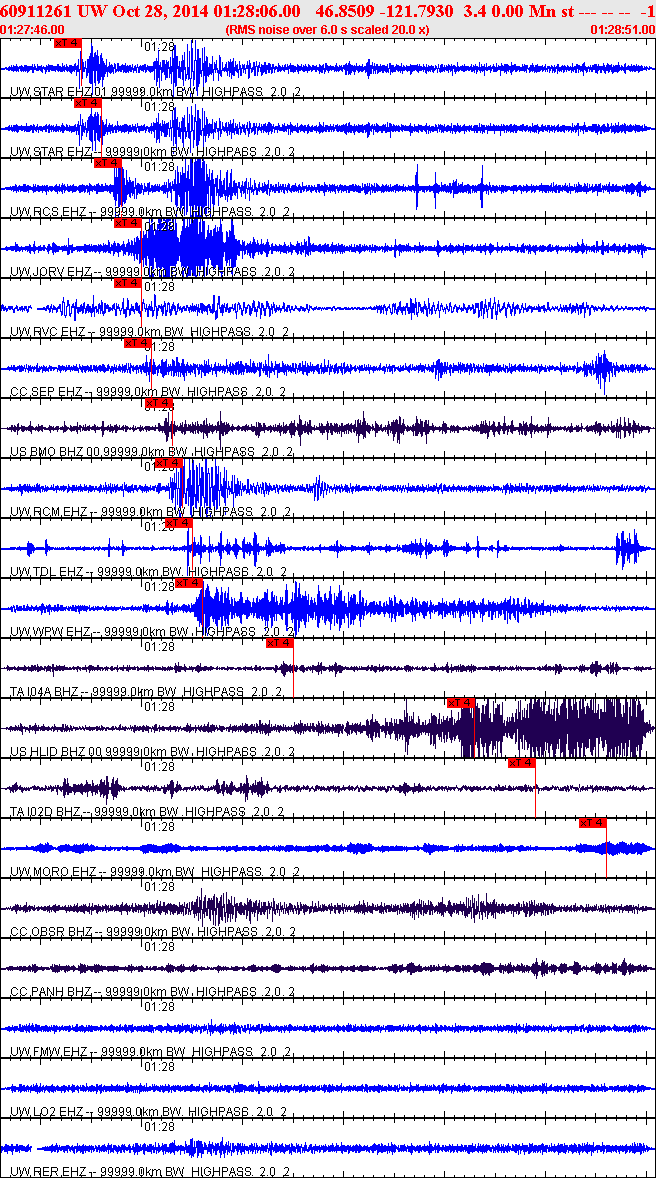This screenshot has height=1178, width=656.
Task: Click the red pick flag on UW.TDL trace
Action: click(x=179, y=523)
